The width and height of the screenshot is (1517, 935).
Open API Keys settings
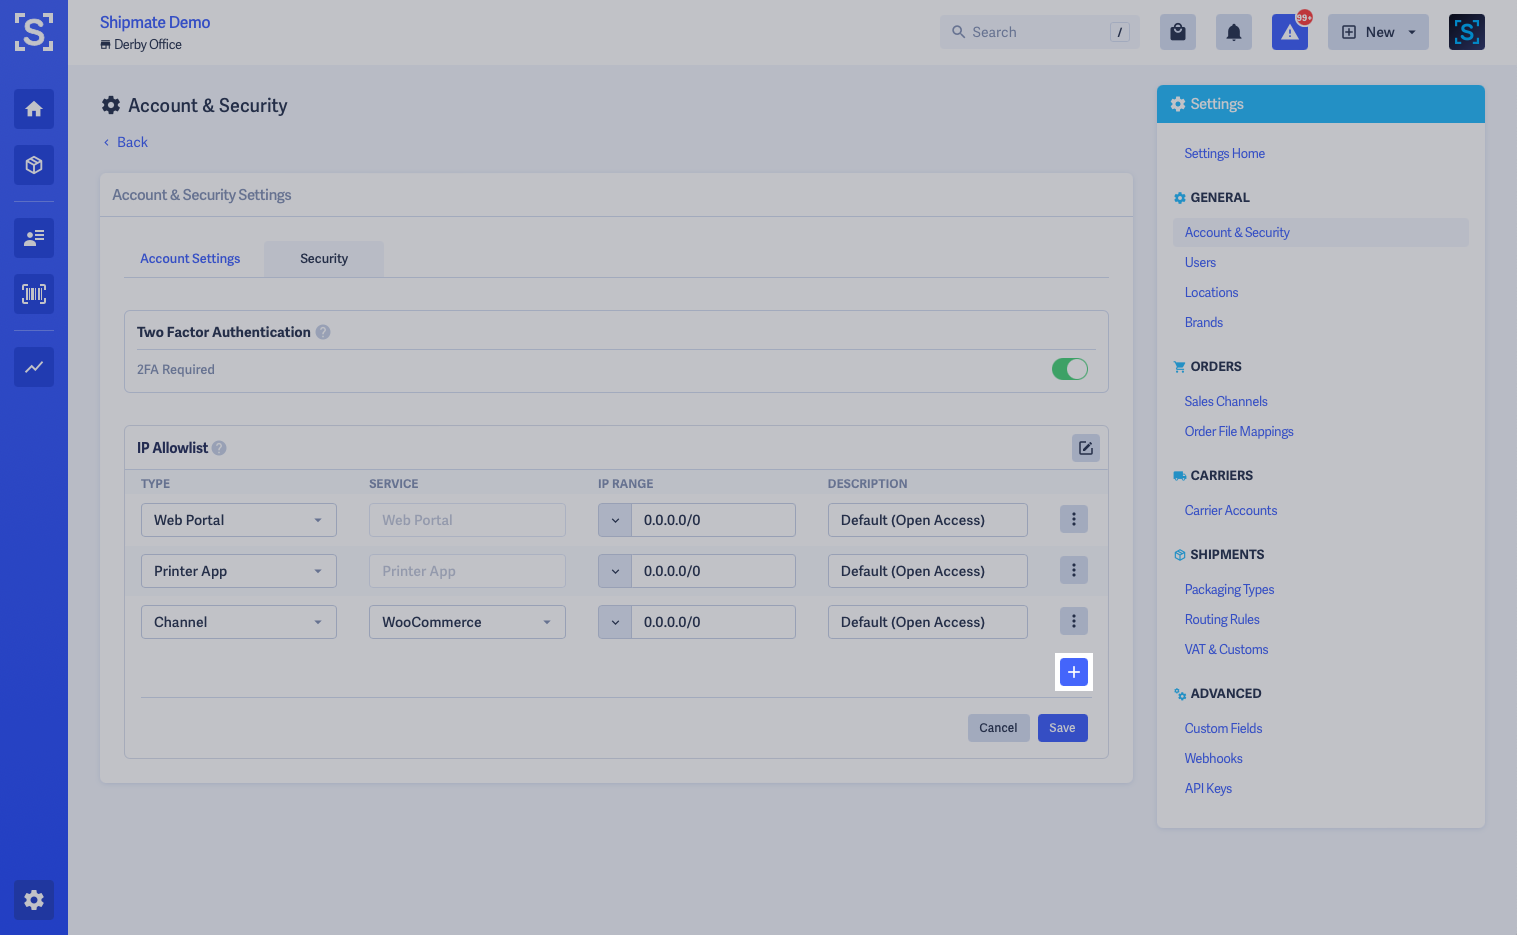1208,789
